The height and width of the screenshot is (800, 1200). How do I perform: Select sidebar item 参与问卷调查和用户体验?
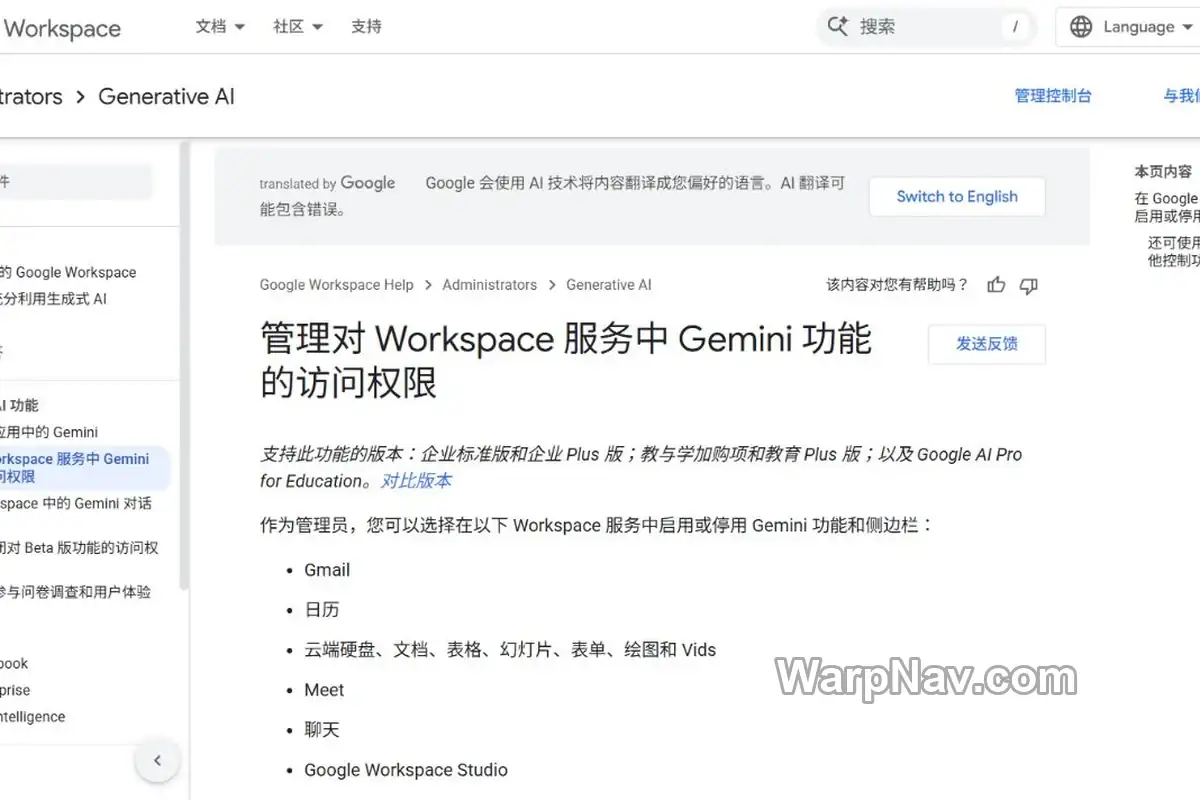coord(76,592)
